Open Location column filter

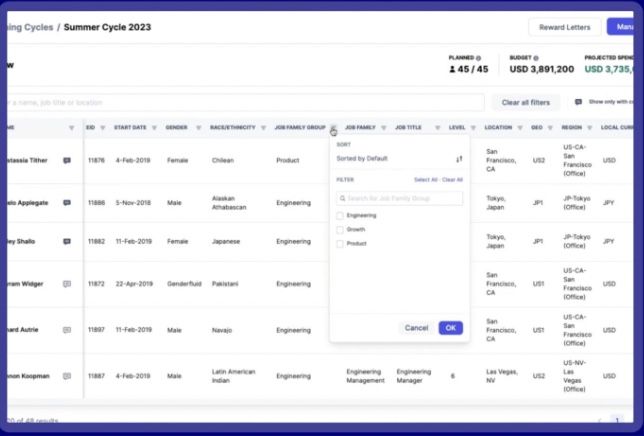[x=520, y=128]
